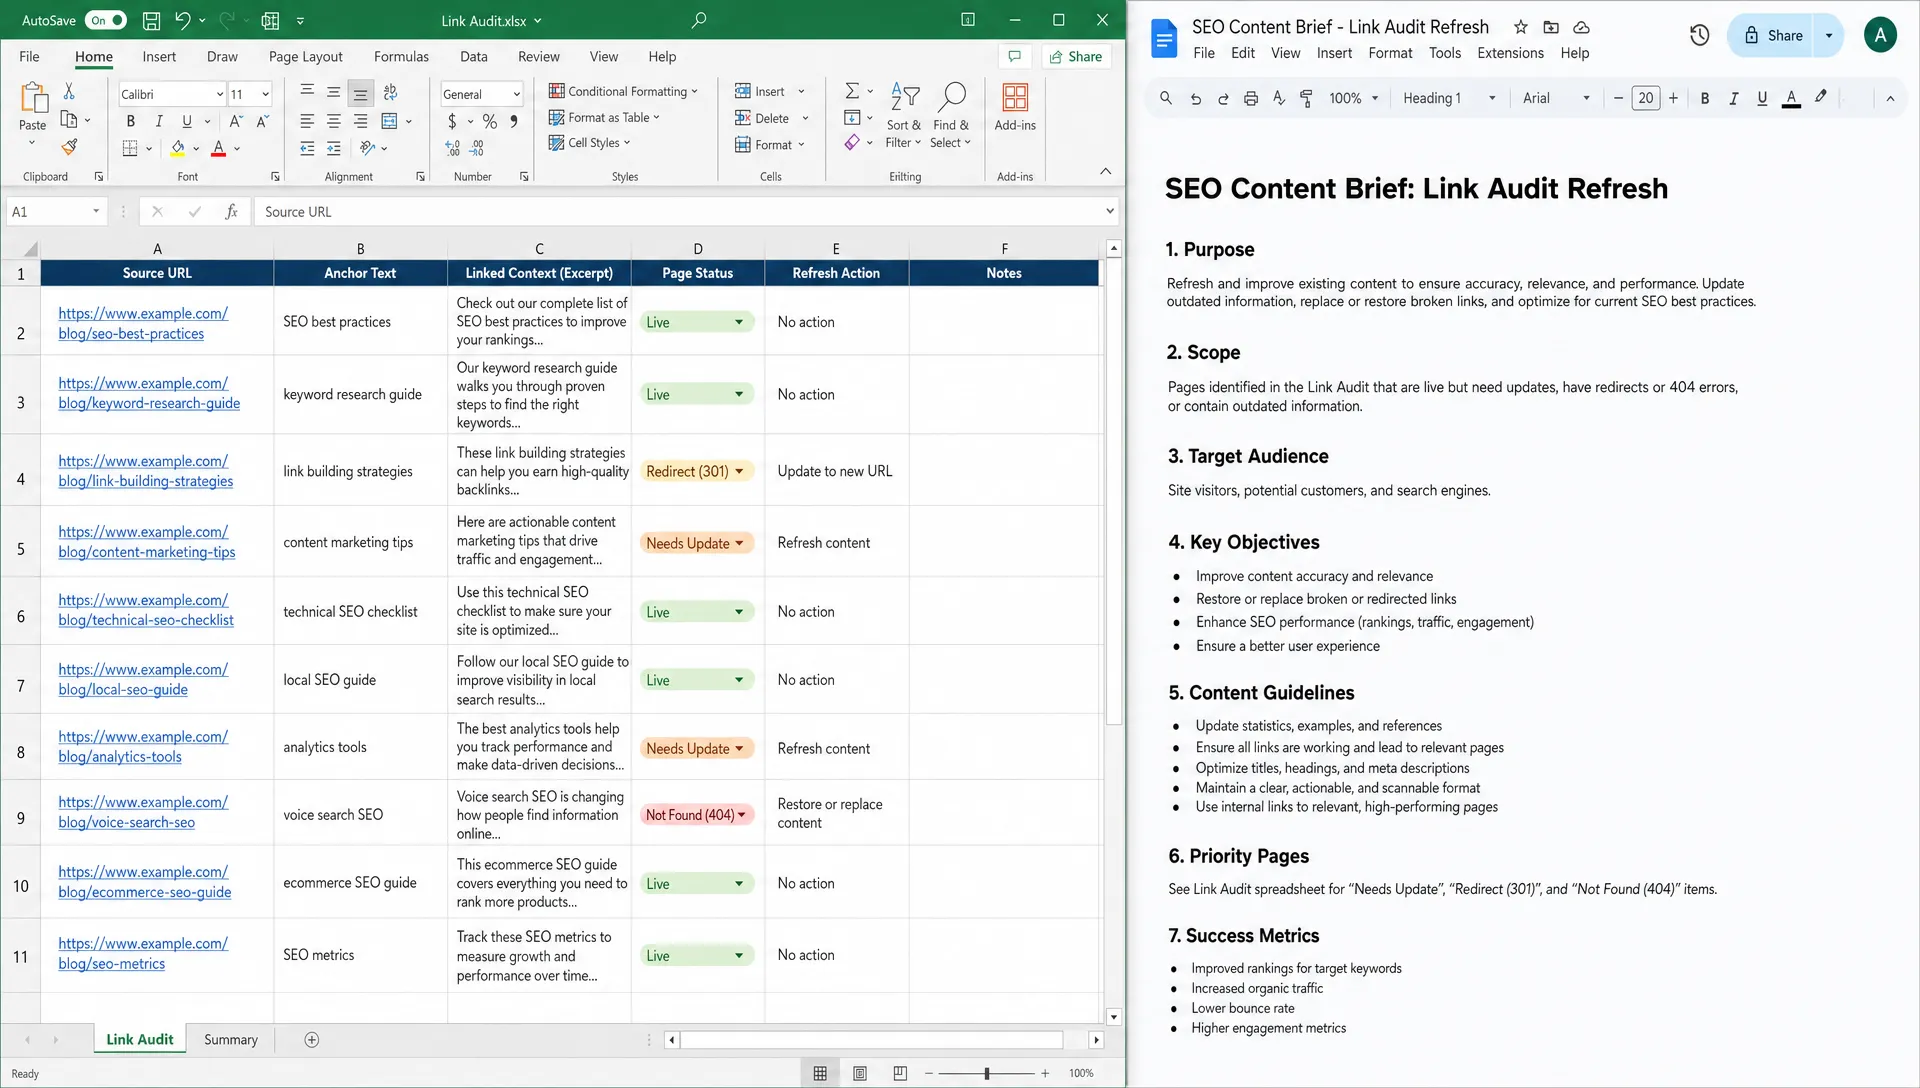This screenshot has height=1088, width=1920.
Task: Open Page Status dropdown for Redirect (301) row
Action: pos(740,471)
